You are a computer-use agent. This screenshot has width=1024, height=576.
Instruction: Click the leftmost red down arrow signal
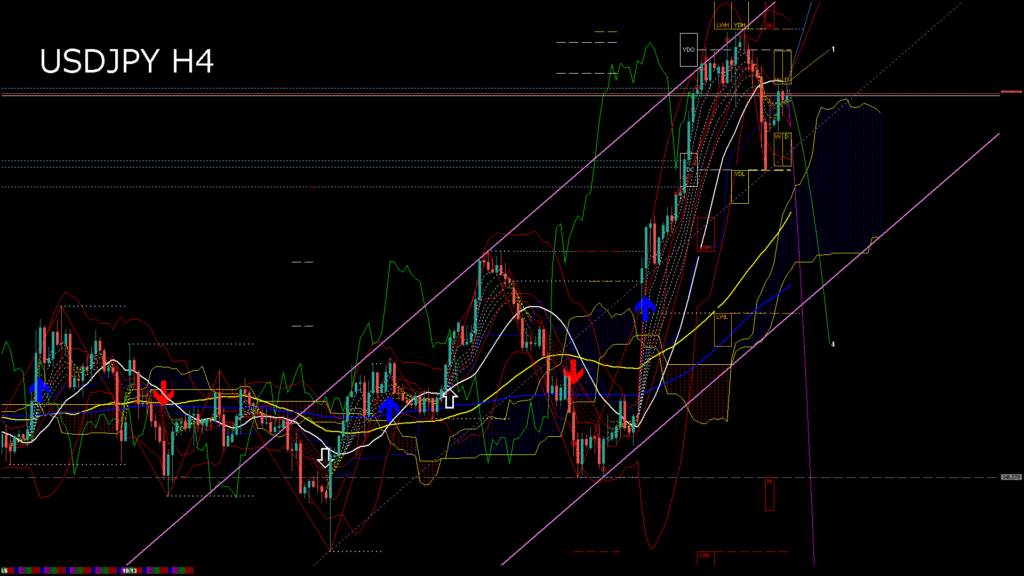tap(162, 392)
